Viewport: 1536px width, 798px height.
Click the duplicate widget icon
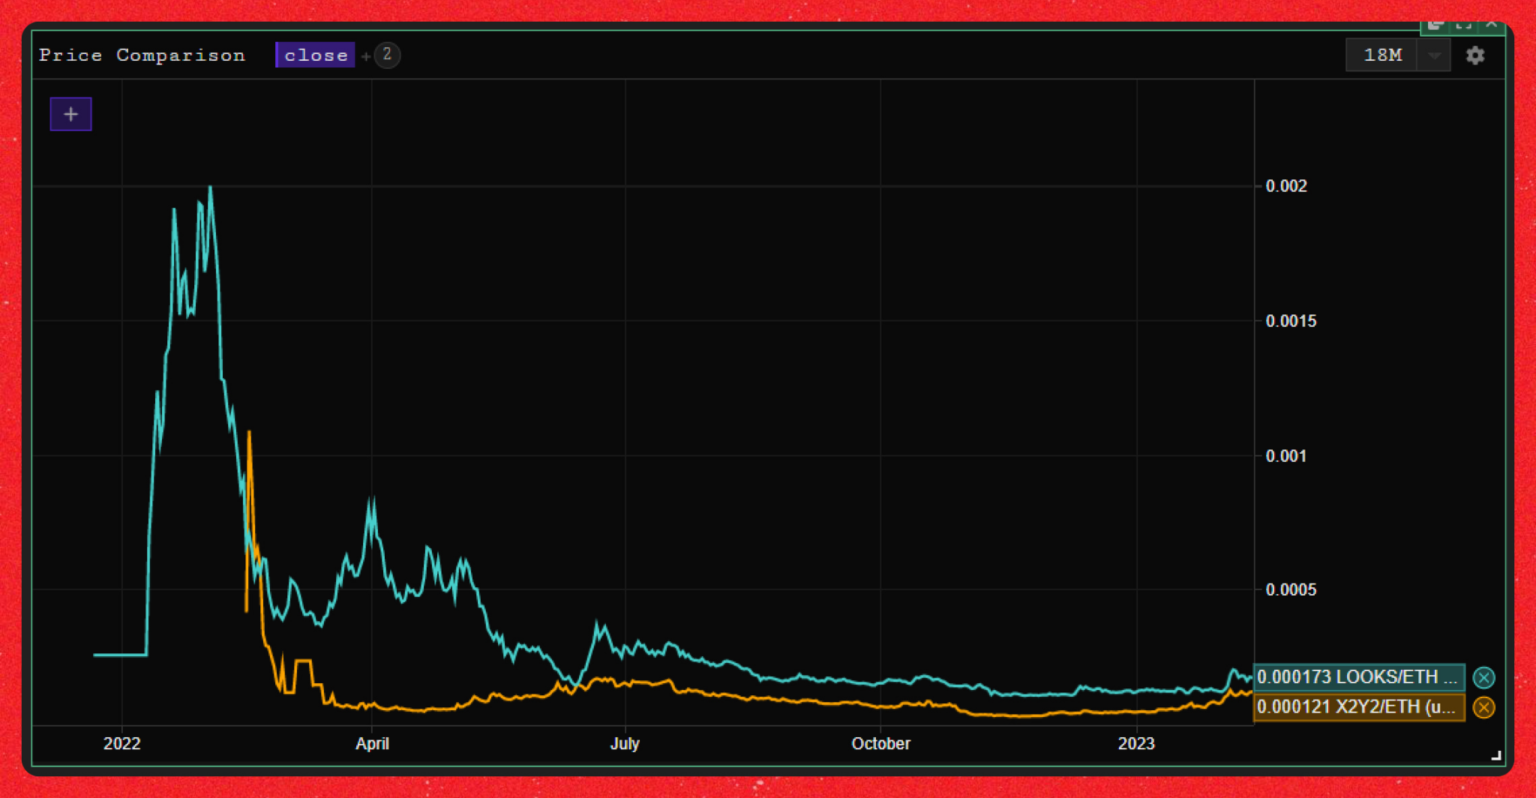pyautogui.click(x=1436, y=25)
